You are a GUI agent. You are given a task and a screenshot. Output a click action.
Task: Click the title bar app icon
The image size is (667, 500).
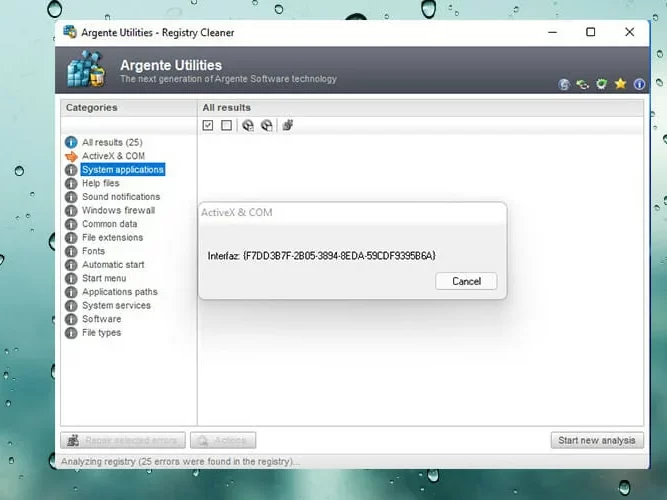[x=70, y=32]
